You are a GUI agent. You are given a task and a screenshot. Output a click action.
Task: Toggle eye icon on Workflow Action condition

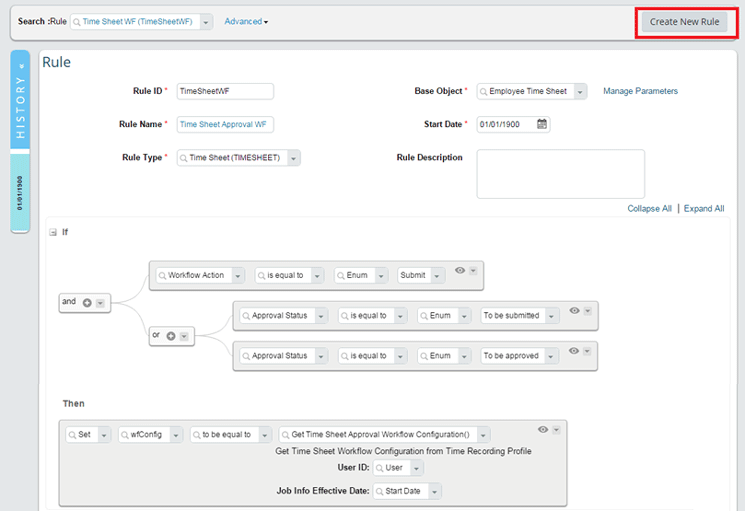pyautogui.click(x=460, y=270)
